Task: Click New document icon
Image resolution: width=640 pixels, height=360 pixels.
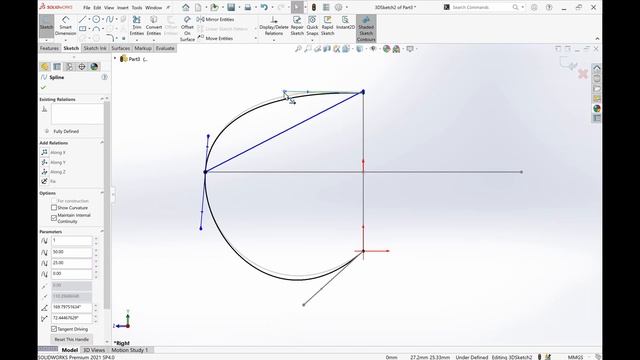Action: [198, 7]
